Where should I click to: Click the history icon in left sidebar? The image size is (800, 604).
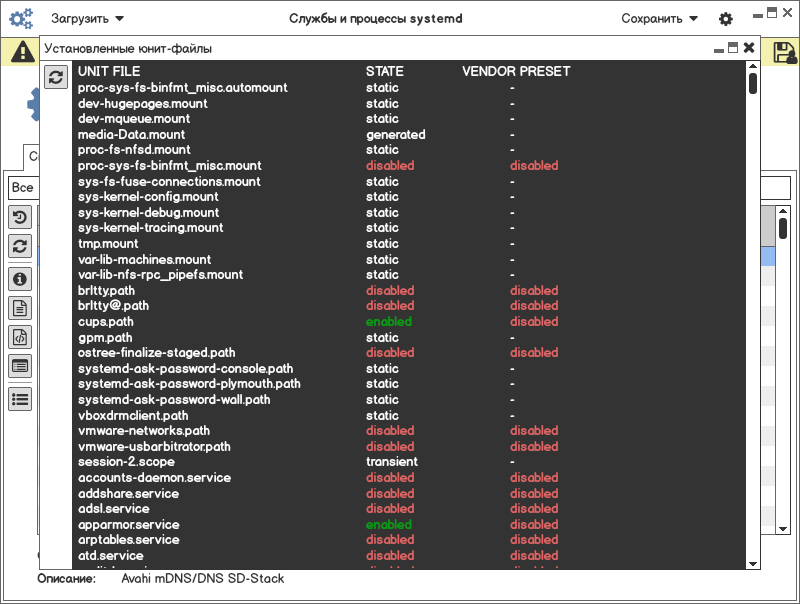point(20,217)
